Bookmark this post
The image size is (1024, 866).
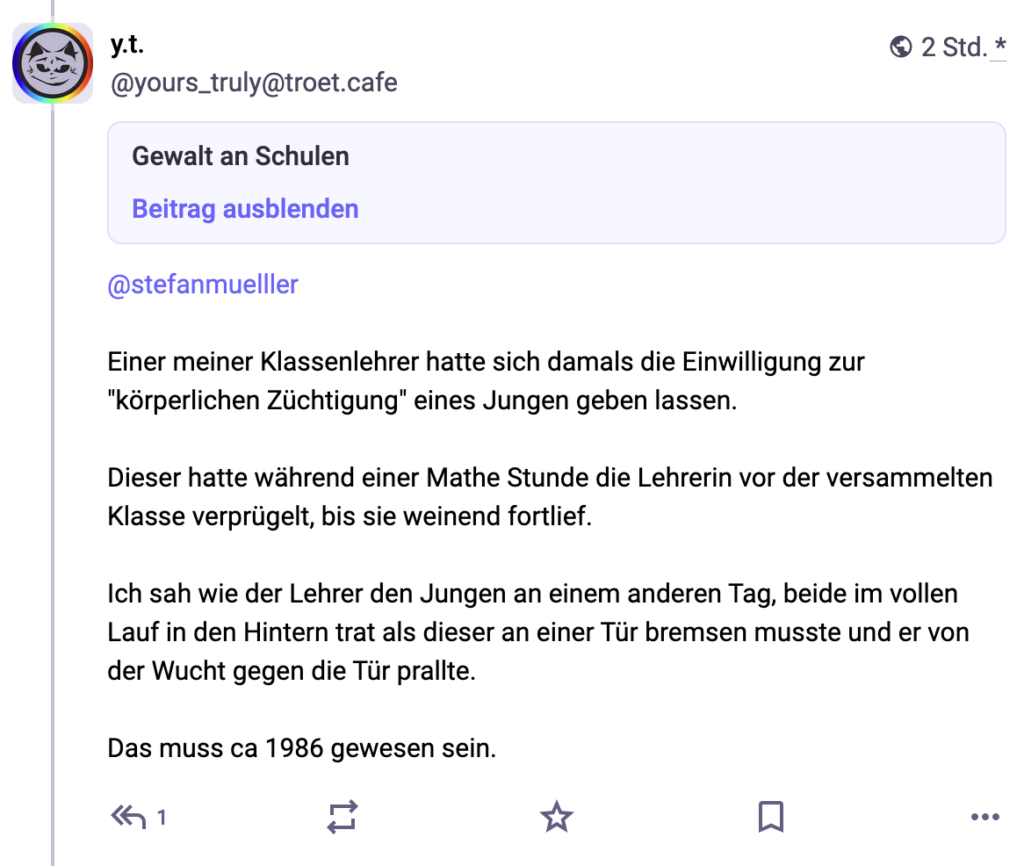(770, 817)
